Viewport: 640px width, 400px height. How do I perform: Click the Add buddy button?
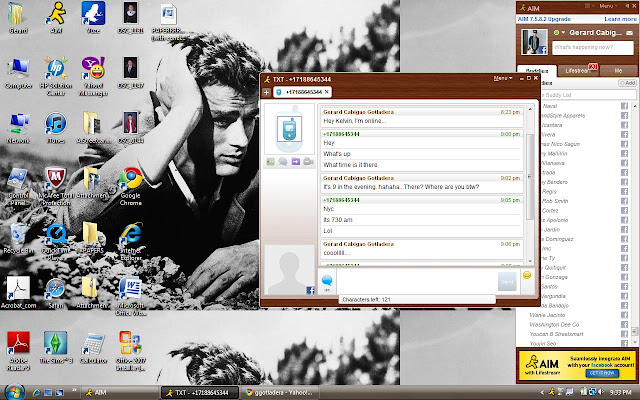coord(627,83)
